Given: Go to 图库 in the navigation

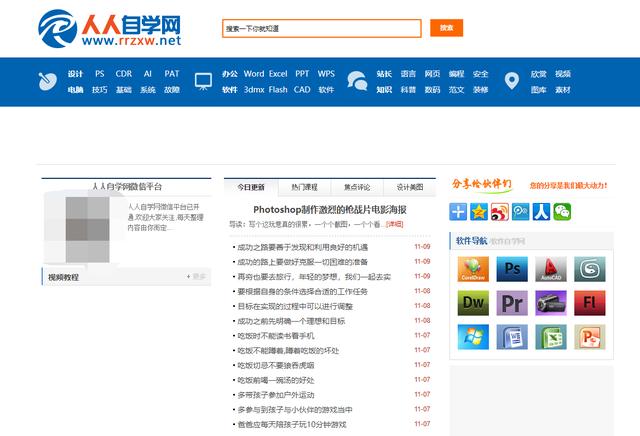Looking at the screenshot, I should coord(538,90).
